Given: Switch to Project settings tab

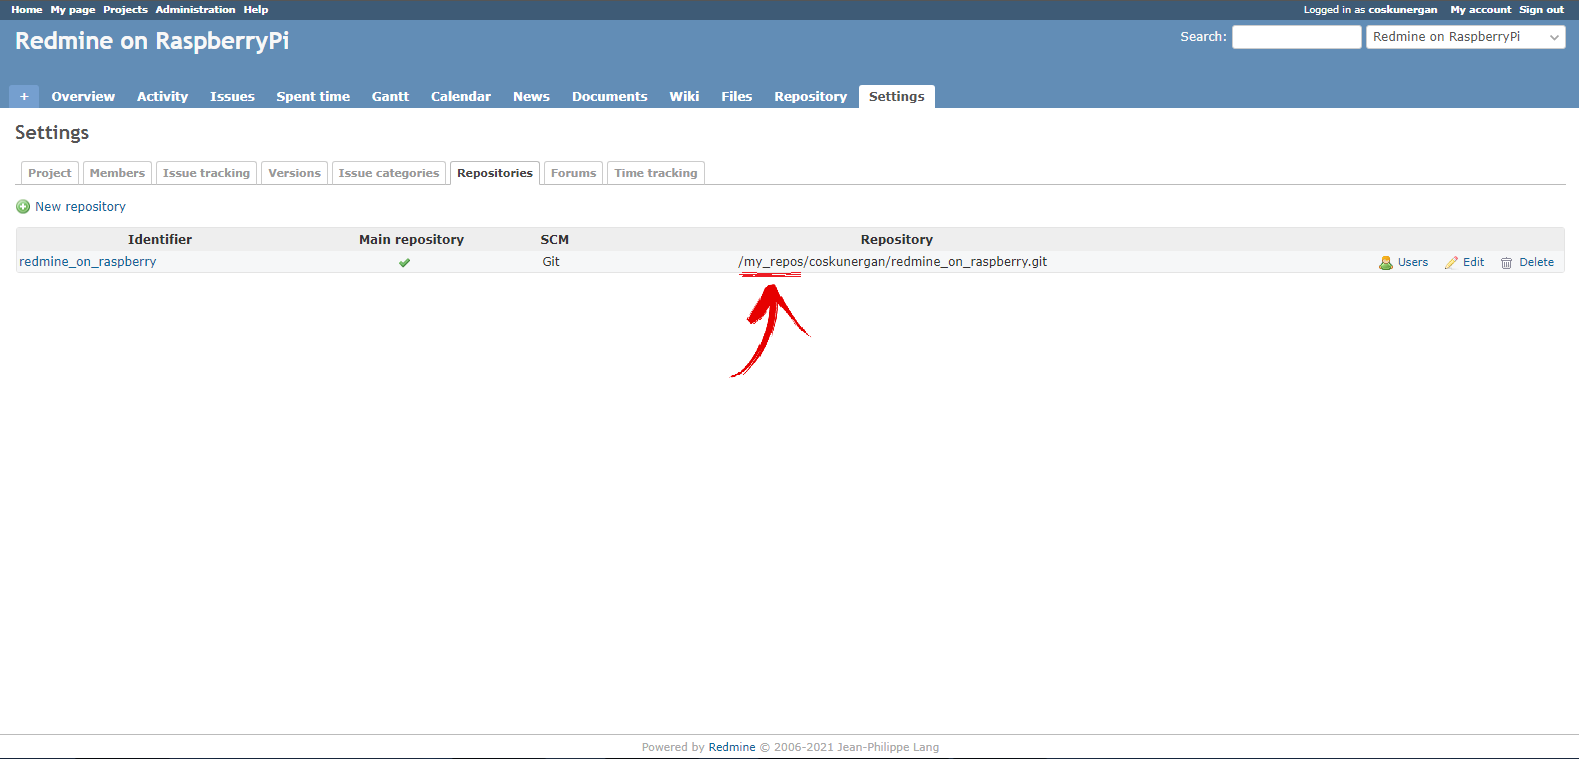Looking at the screenshot, I should [x=50, y=173].
